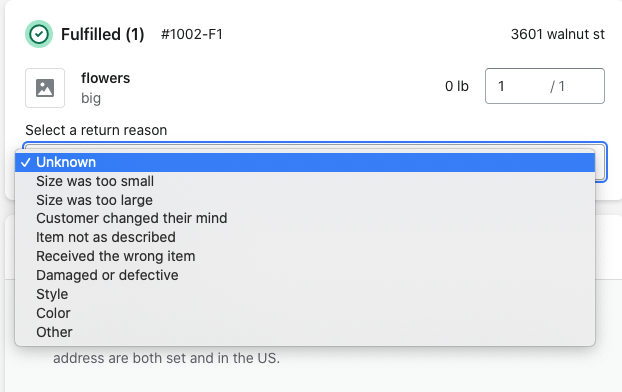Select the checkmark next to Unknown
622x392 pixels.
click(26, 162)
